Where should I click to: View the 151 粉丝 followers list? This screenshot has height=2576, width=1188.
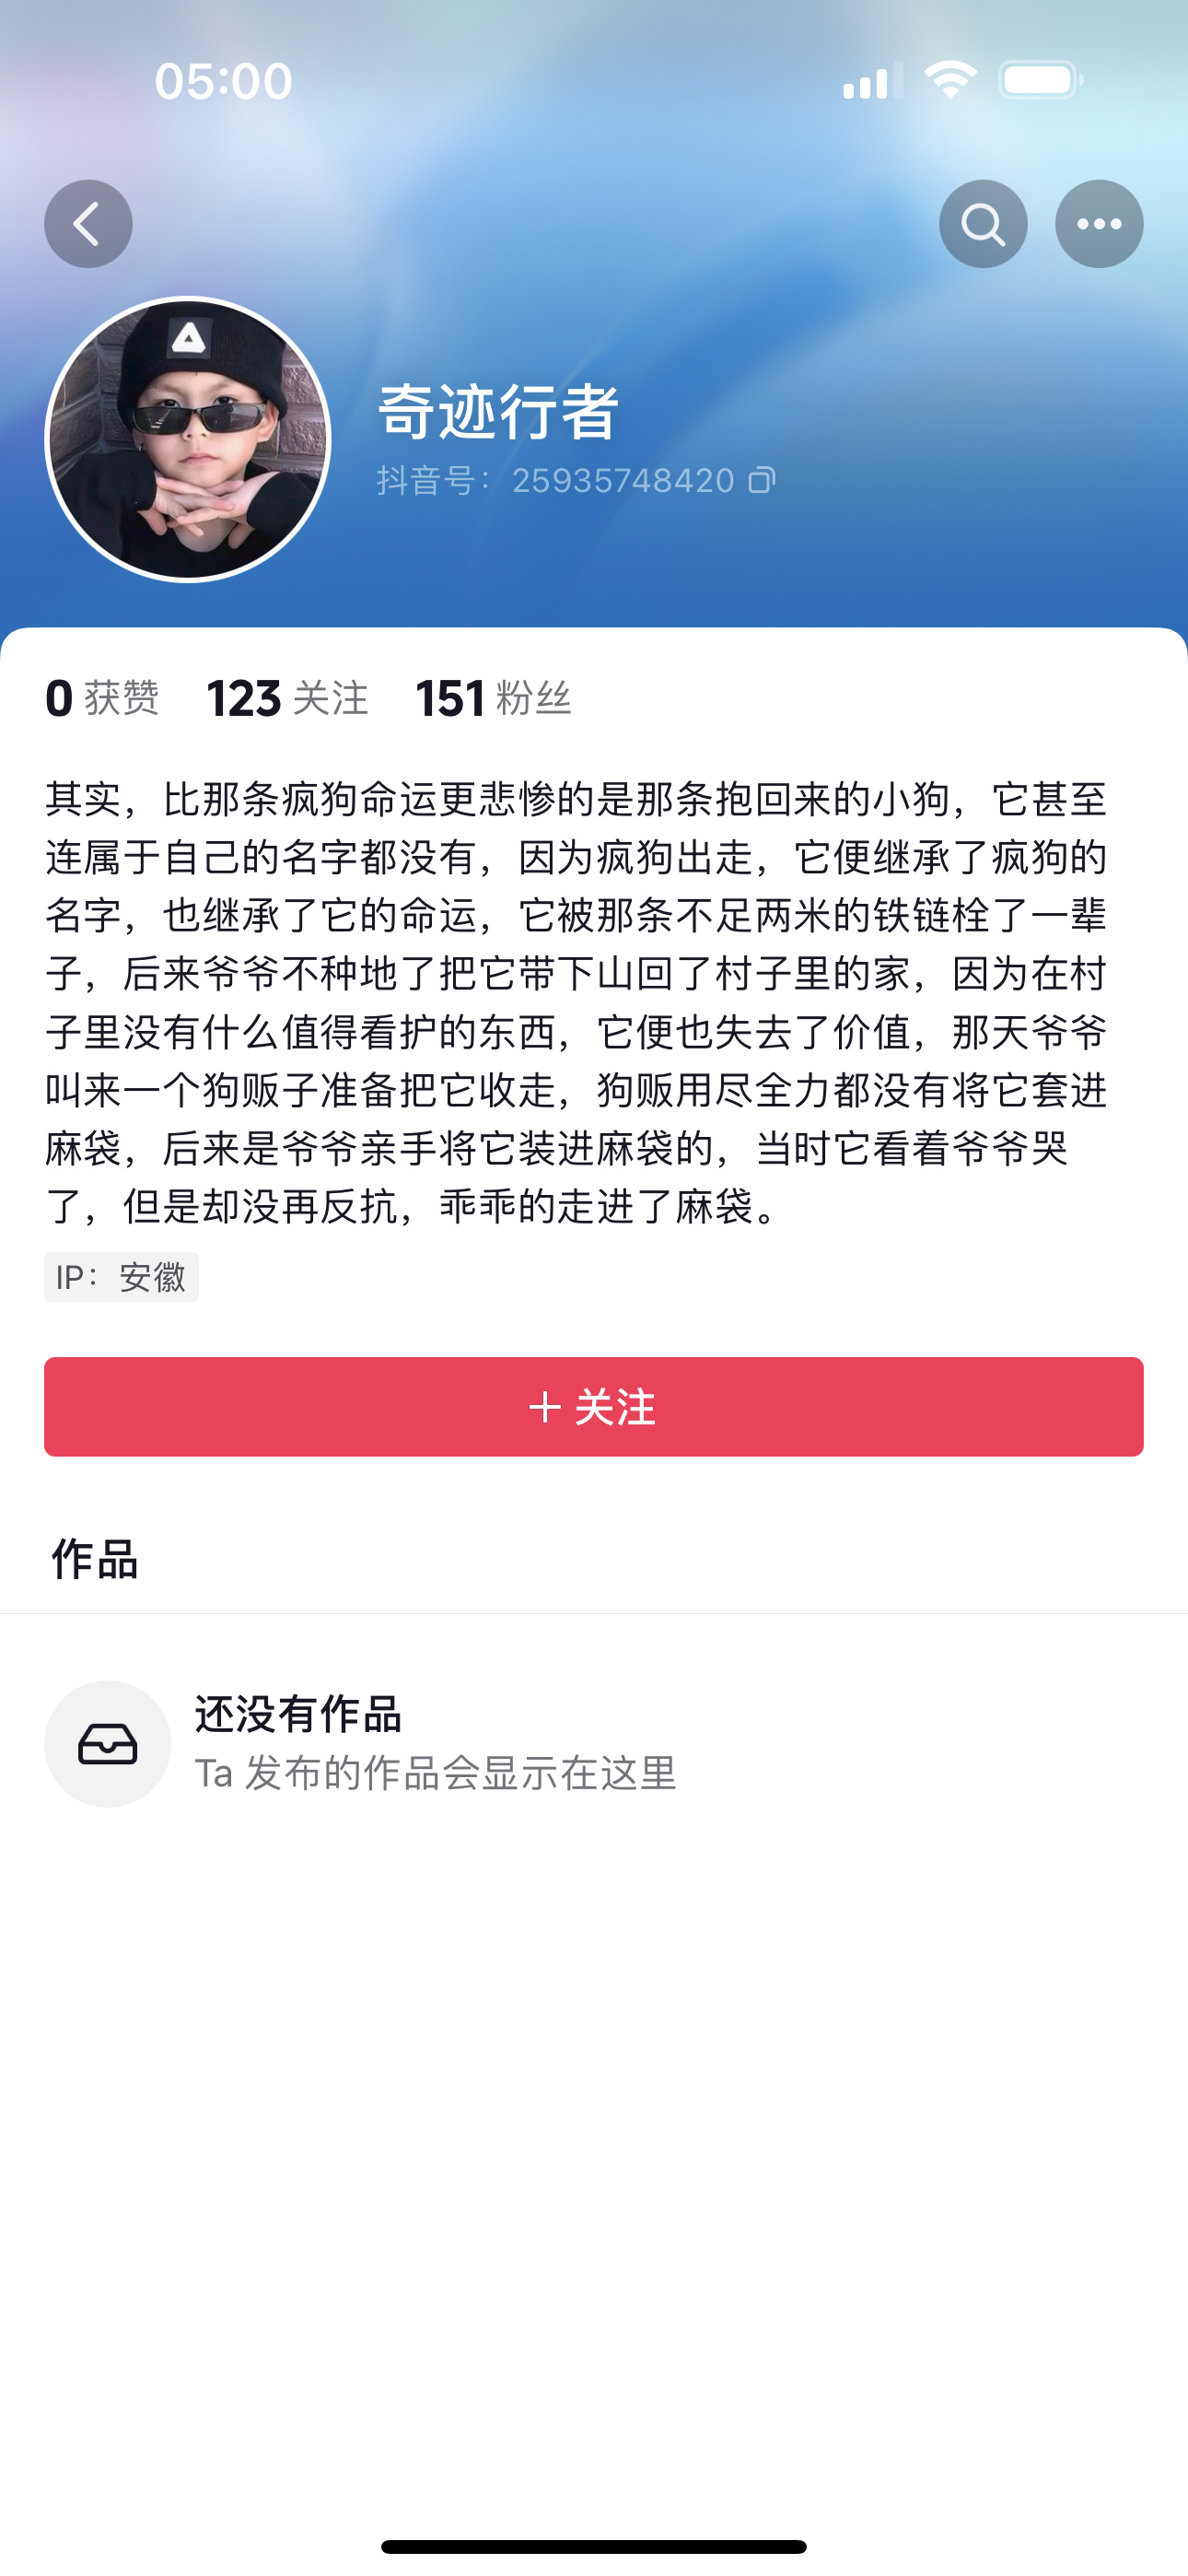point(493,698)
